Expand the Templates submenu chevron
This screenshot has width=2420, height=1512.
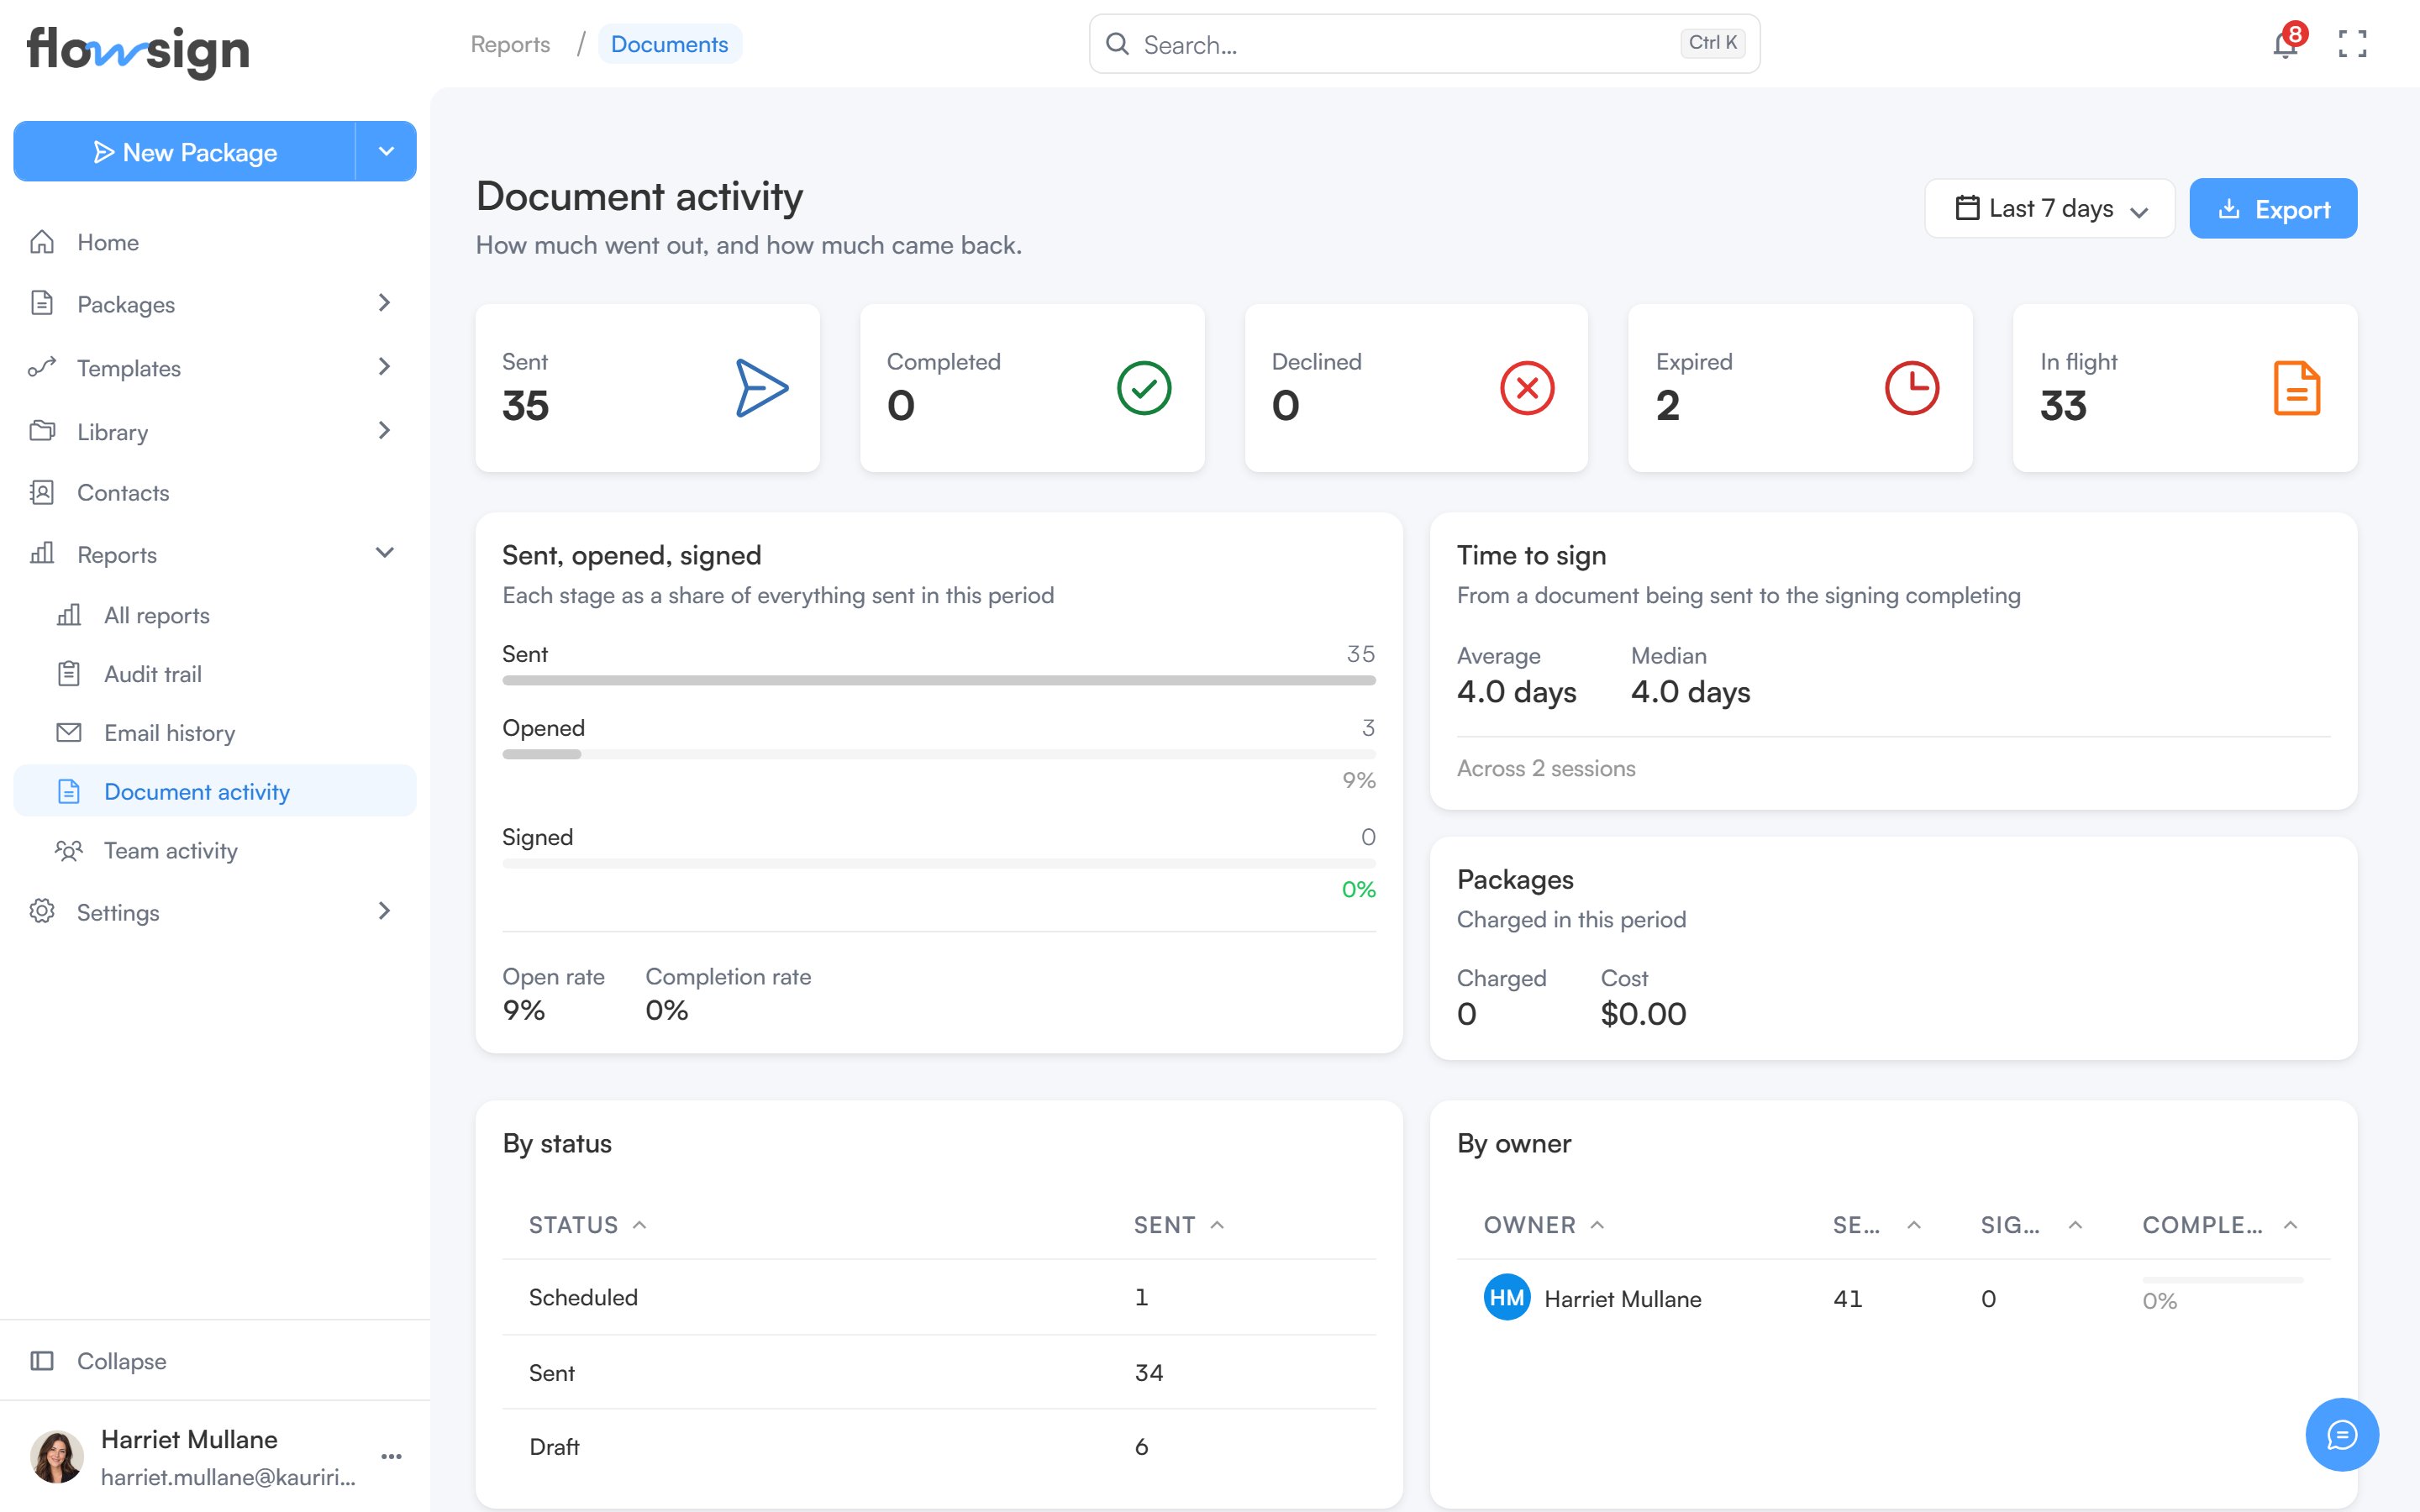point(385,367)
